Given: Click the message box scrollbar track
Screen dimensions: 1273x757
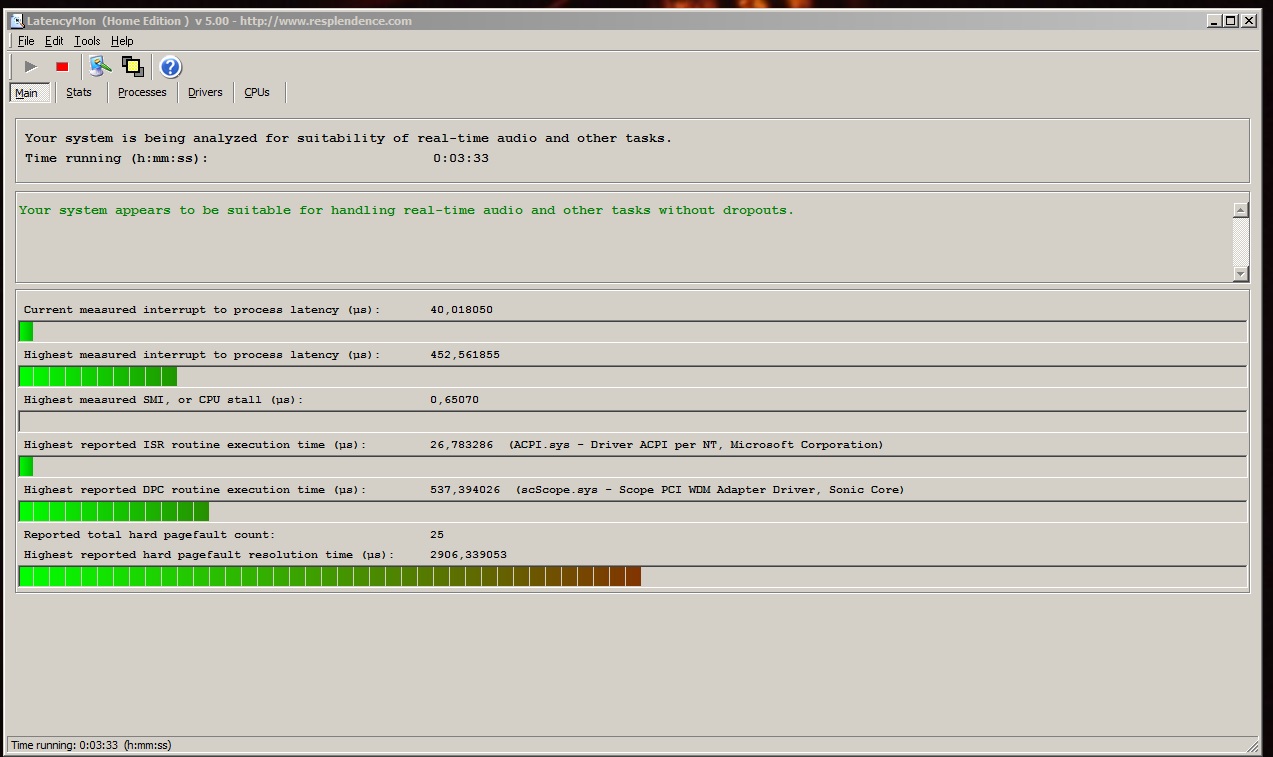Looking at the screenshot, I should click(1241, 242).
